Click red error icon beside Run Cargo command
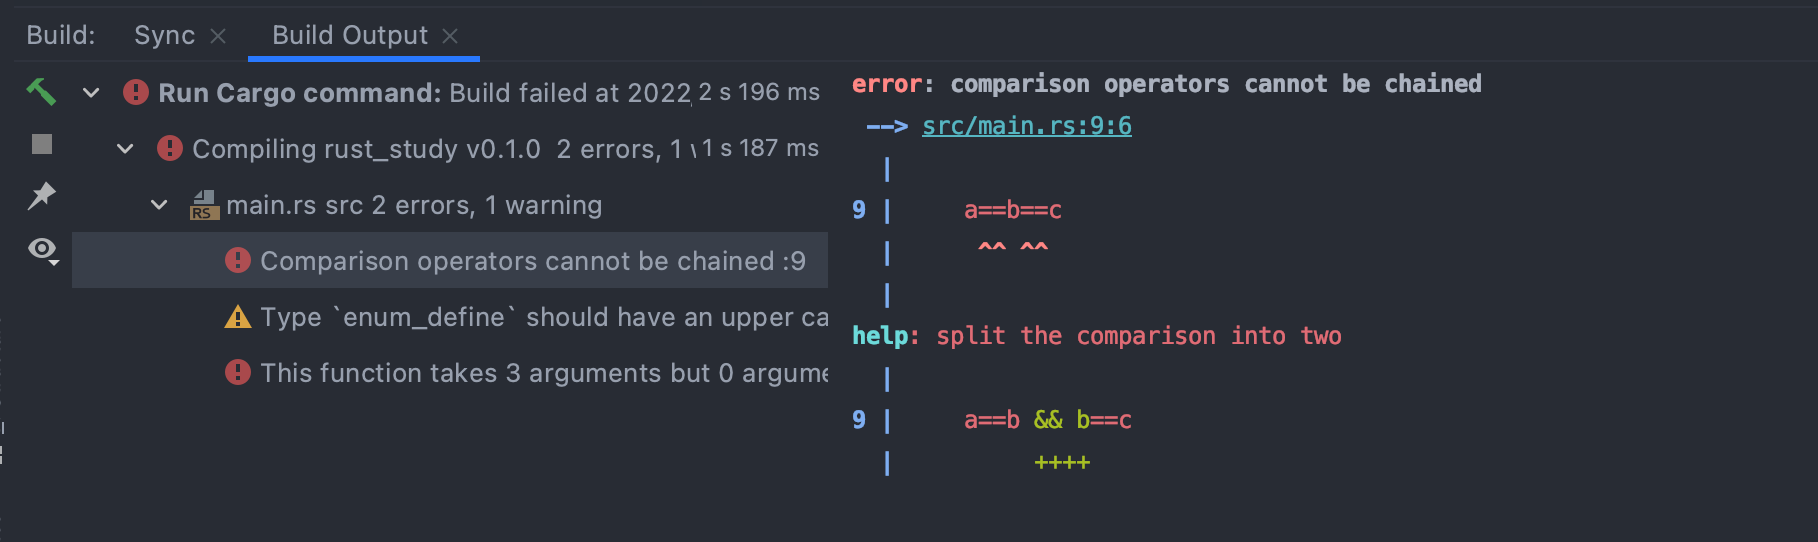 point(136,93)
